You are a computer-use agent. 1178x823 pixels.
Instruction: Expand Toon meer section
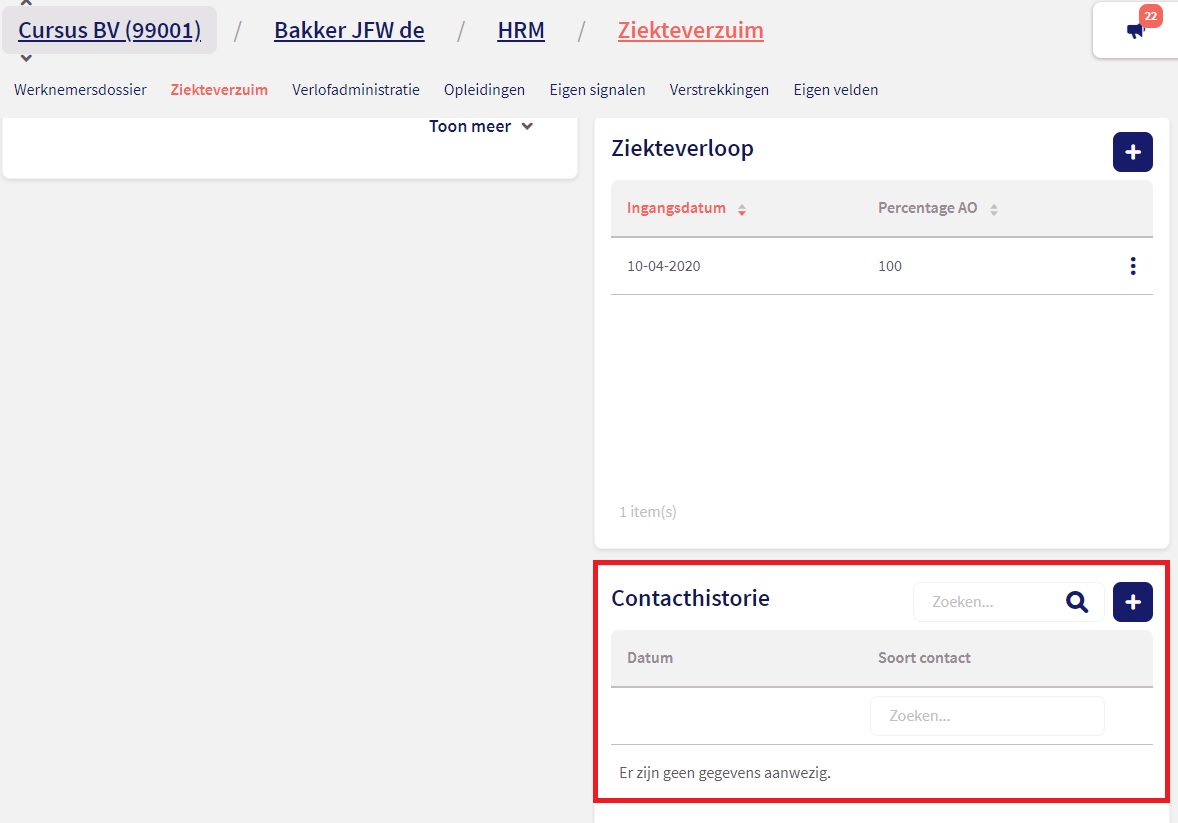(x=481, y=127)
